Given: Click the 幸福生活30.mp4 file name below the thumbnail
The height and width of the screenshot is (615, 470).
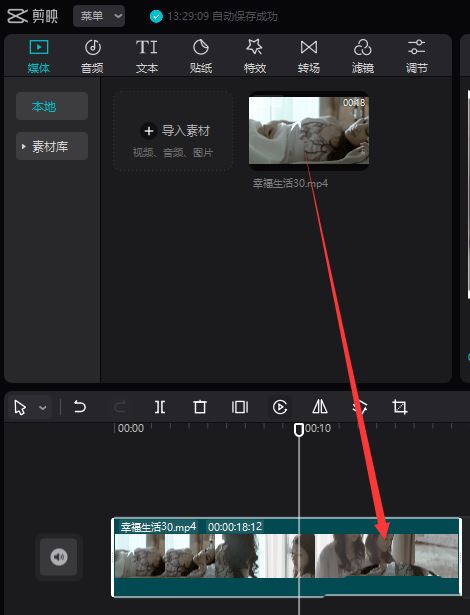Looking at the screenshot, I should pos(290,183).
